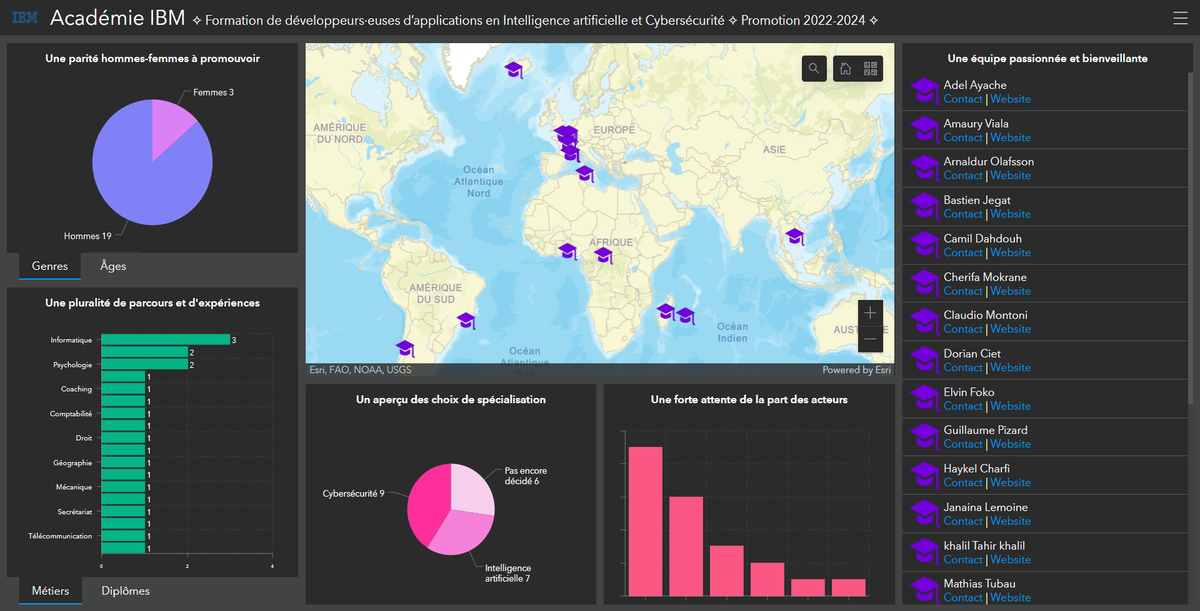This screenshot has width=1200, height=611.
Task: Click the Informatique bar with value 3
Action: tap(165, 340)
